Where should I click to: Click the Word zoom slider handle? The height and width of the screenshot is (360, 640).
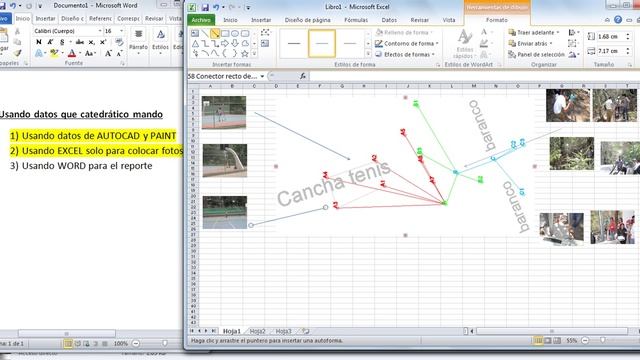click(165, 344)
